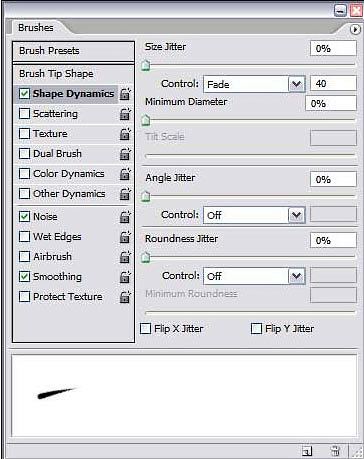Toggle the Texture lock icon
364x459 pixels.
(x=125, y=134)
